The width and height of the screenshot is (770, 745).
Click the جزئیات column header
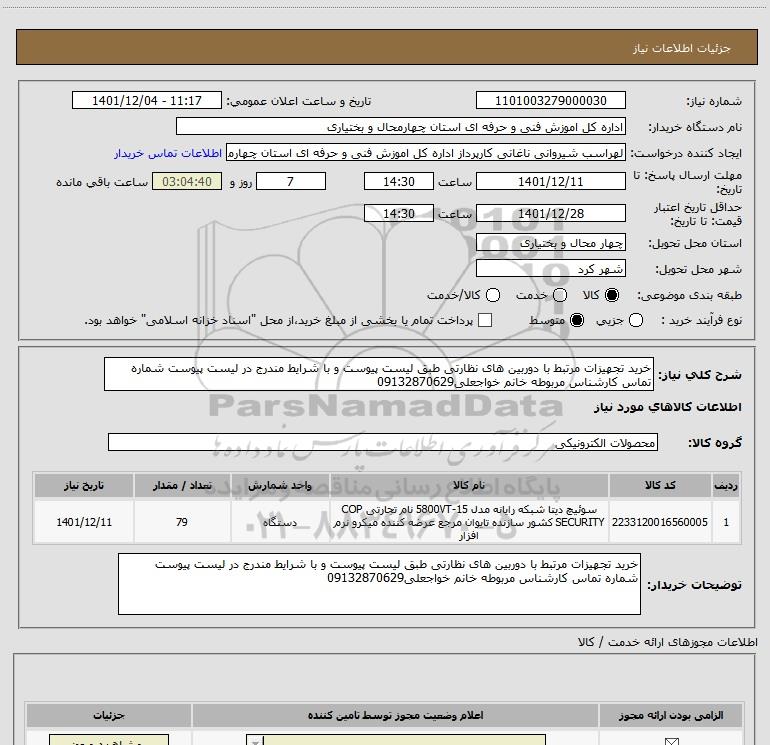109,715
